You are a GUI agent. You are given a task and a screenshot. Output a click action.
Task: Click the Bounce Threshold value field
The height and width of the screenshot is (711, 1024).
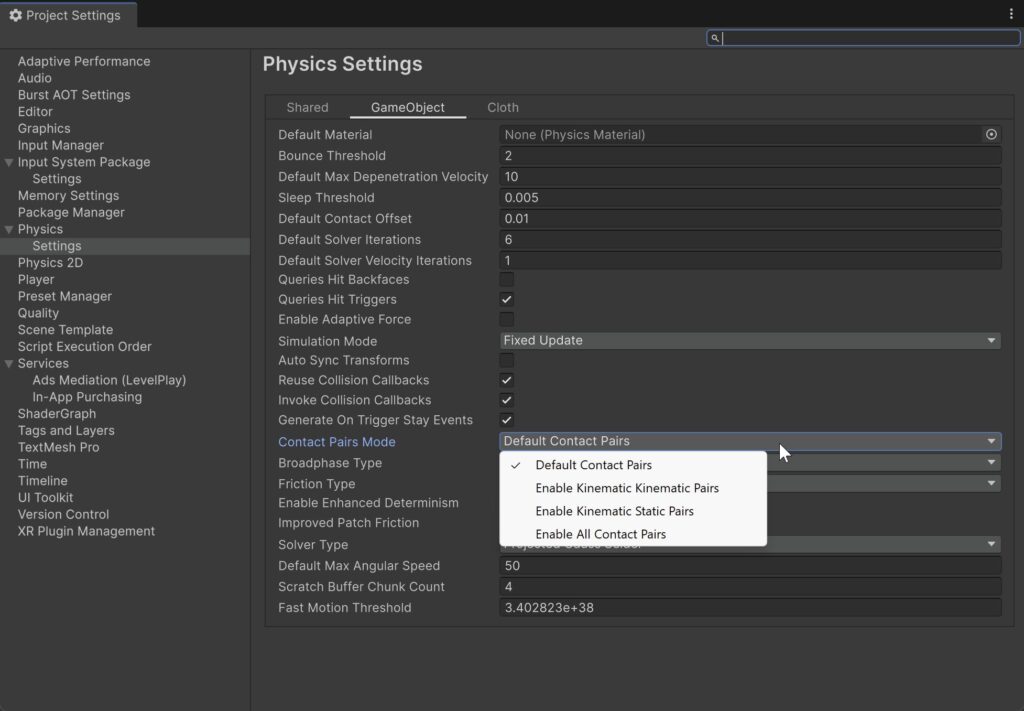750,156
